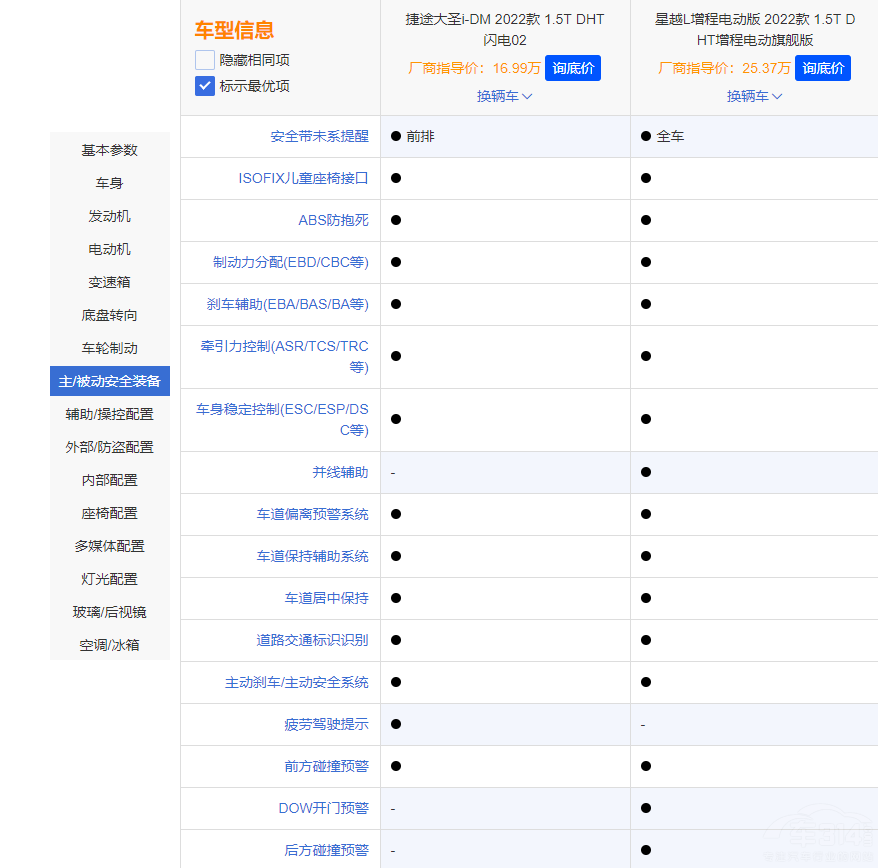
Task: Click the 疲劳驾驶提示 link
Action: (326, 724)
